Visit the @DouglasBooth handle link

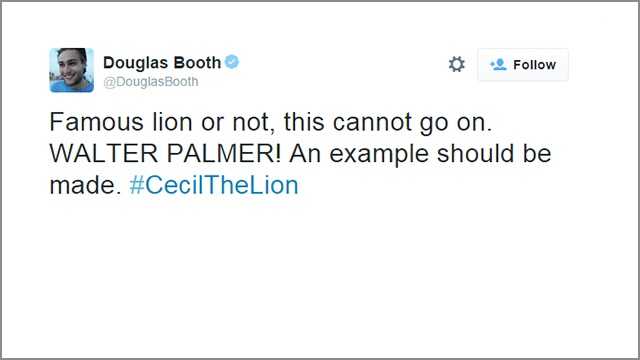click(x=151, y=82)
